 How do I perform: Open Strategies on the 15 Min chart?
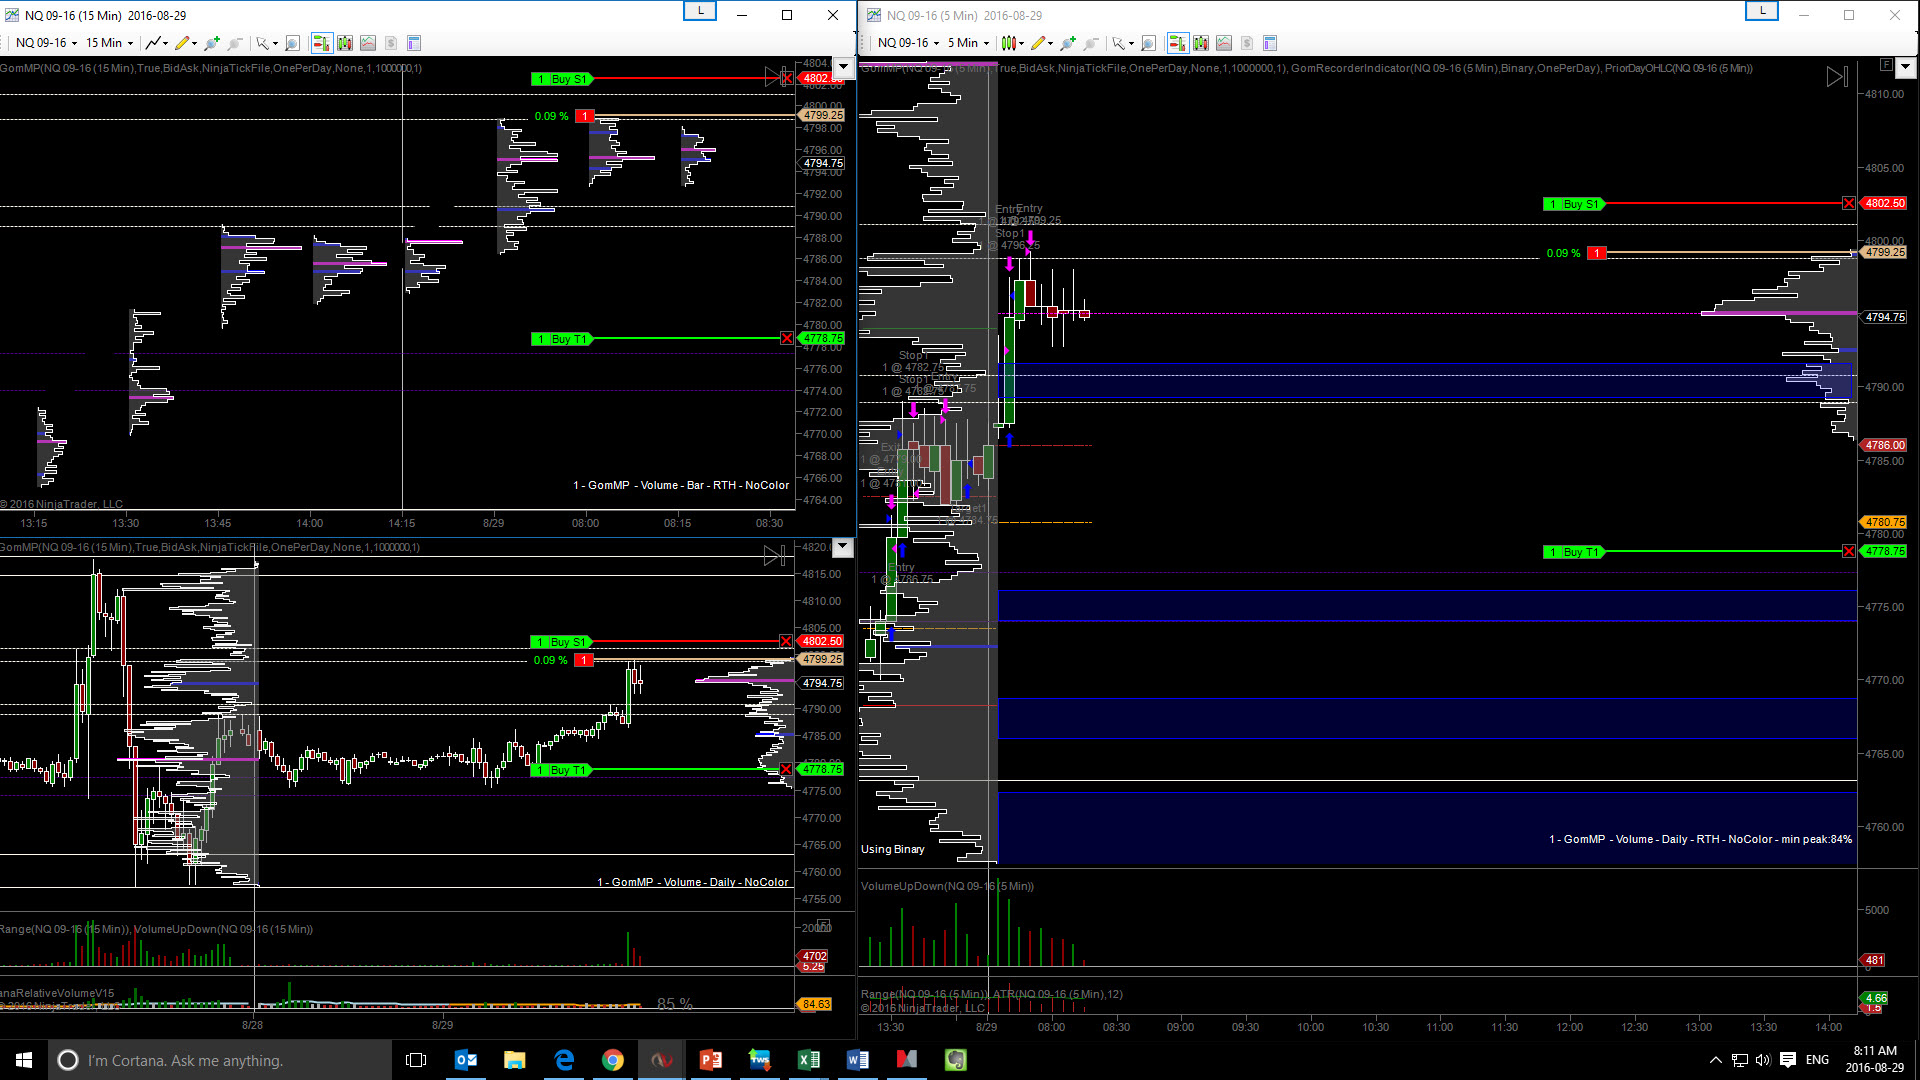click(391, 43)
